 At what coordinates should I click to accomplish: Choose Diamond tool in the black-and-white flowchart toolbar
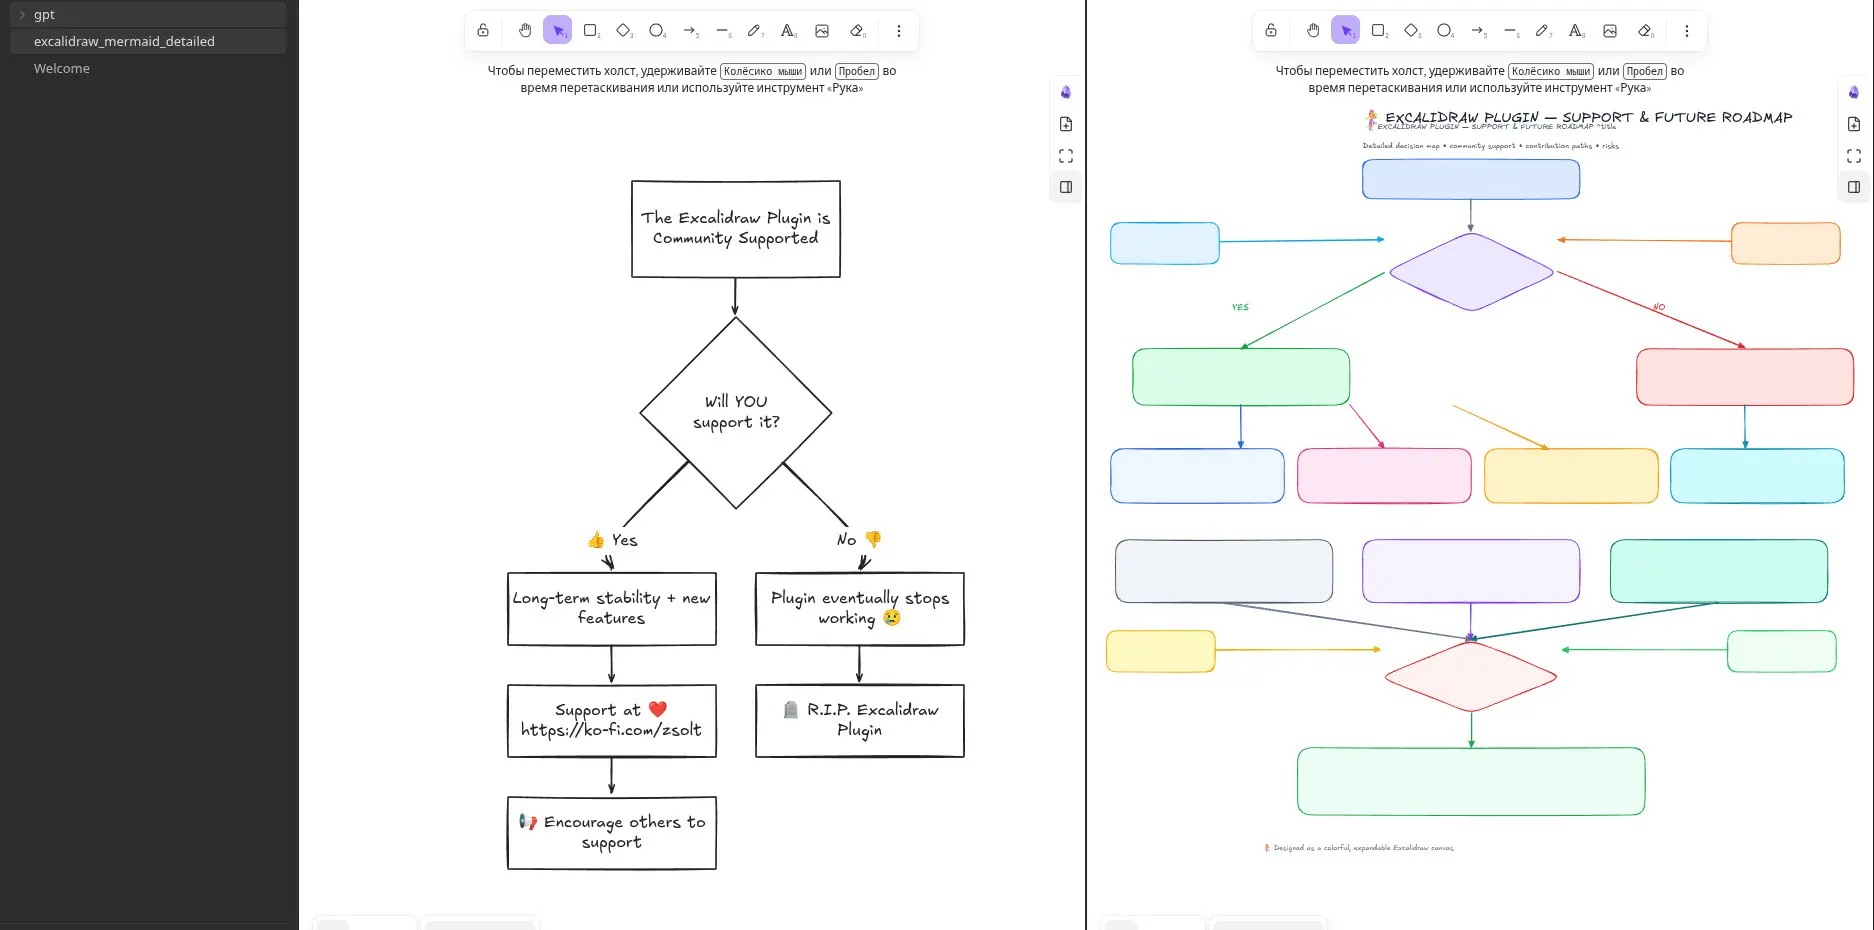(624, 31)
